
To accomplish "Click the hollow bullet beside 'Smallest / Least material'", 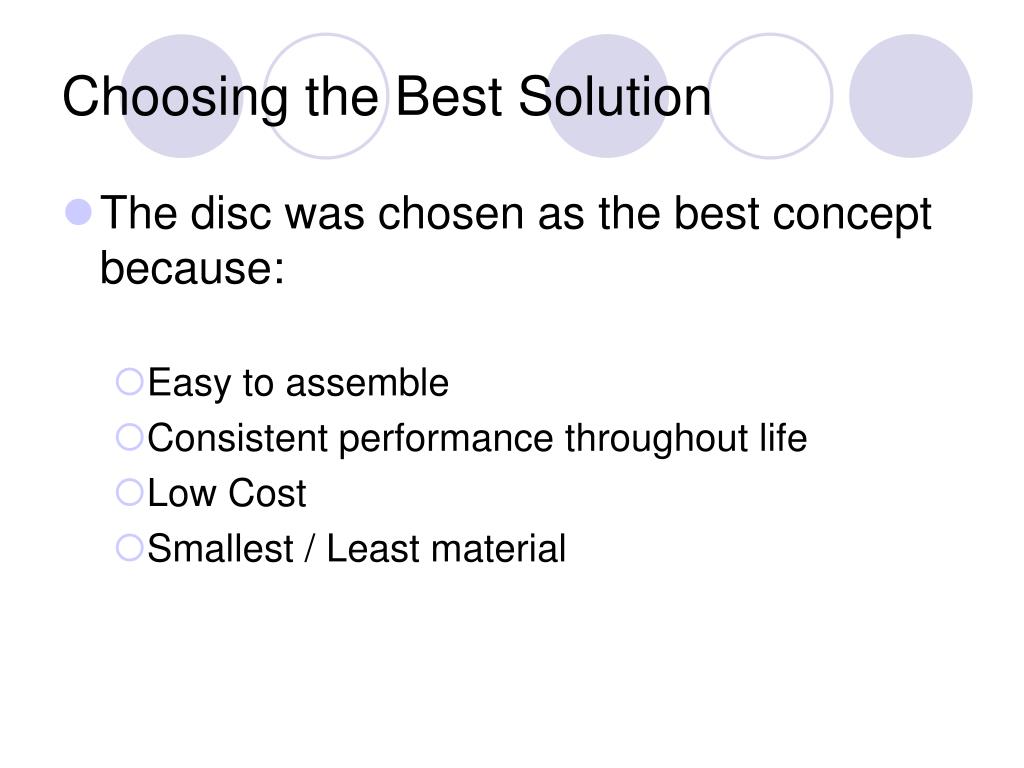I will coord(129,548).
